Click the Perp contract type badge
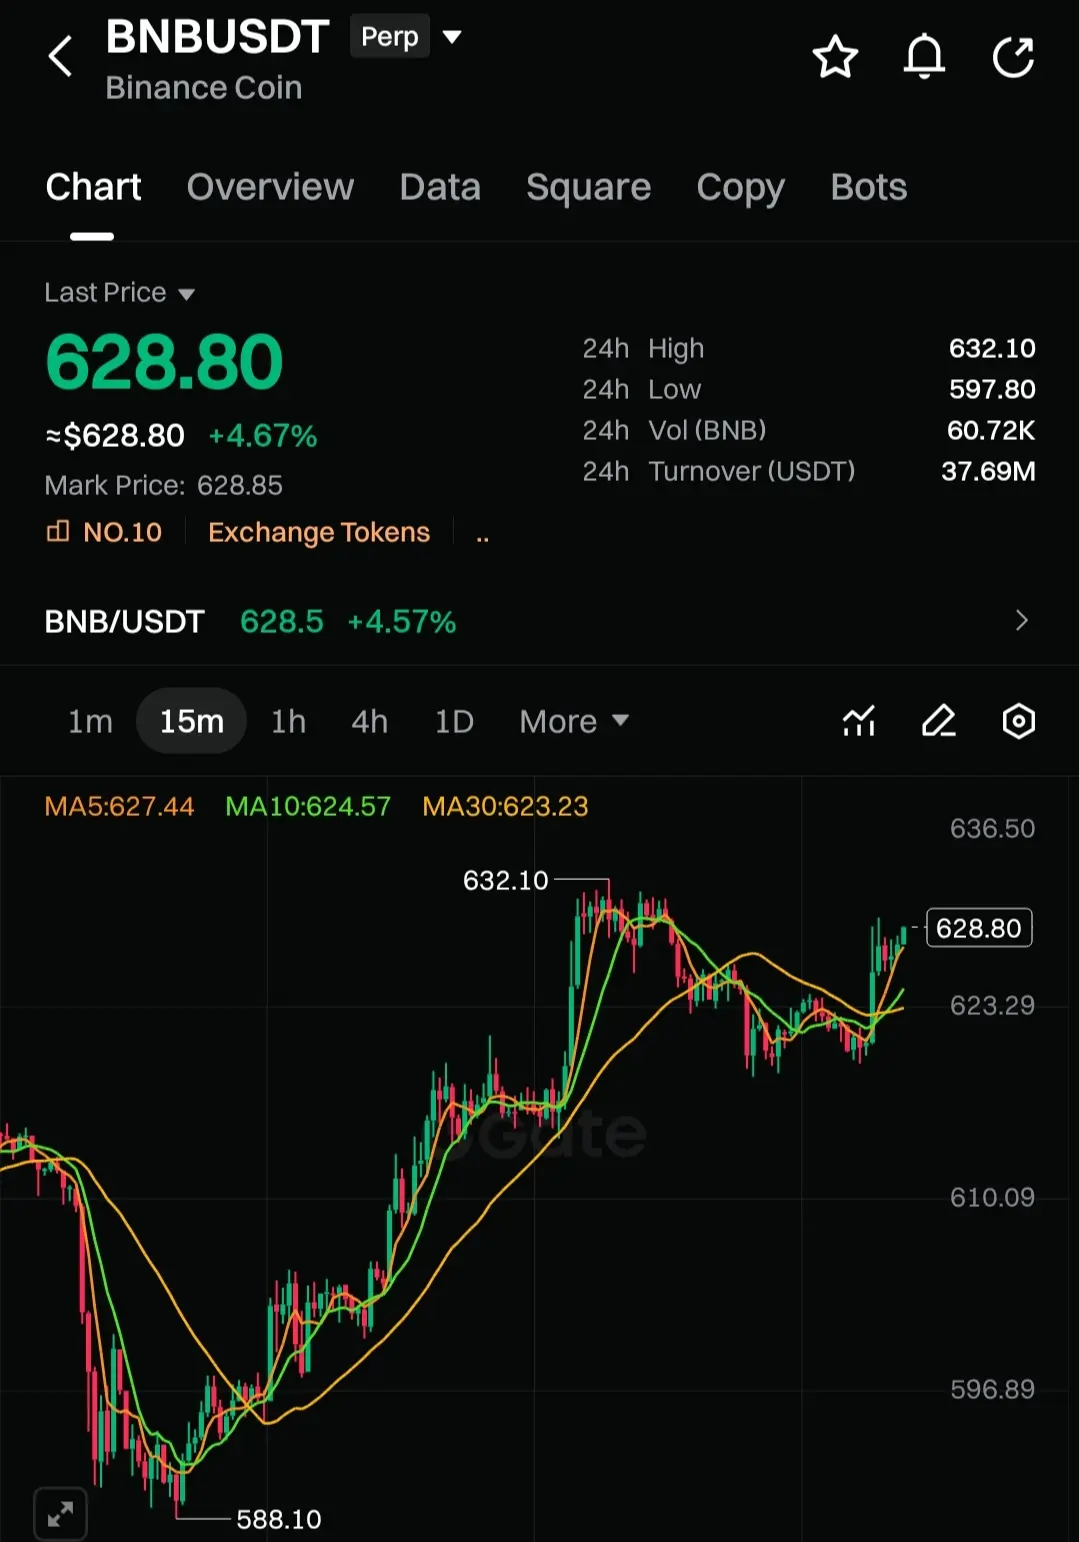This screenshot has height=1542, width=1079. 390,37
